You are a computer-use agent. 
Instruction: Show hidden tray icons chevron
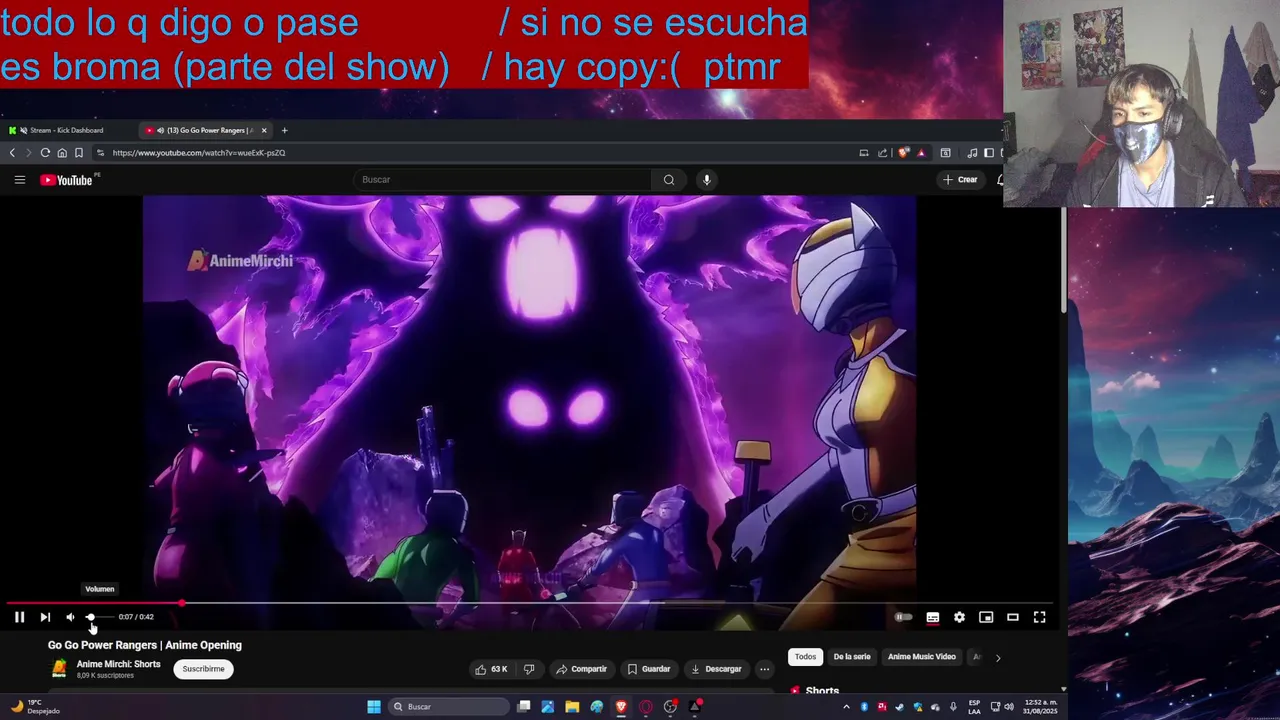pyautogui.click(x=846, y=707)
